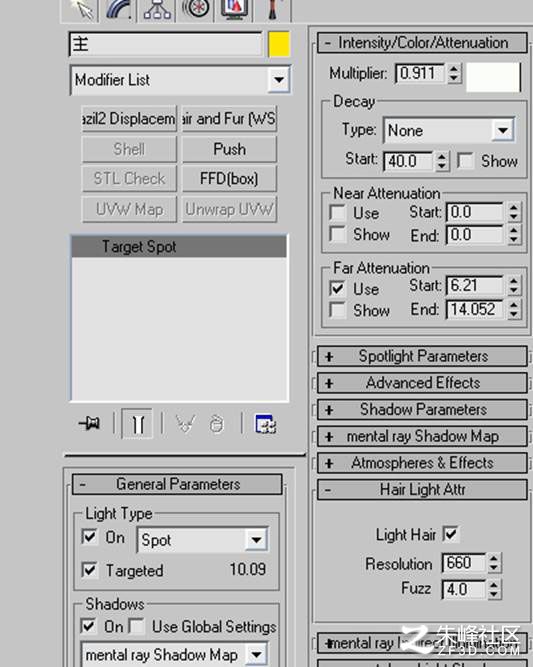
Task: Open the Modifier List dropdown
Action: coord(180,80)
